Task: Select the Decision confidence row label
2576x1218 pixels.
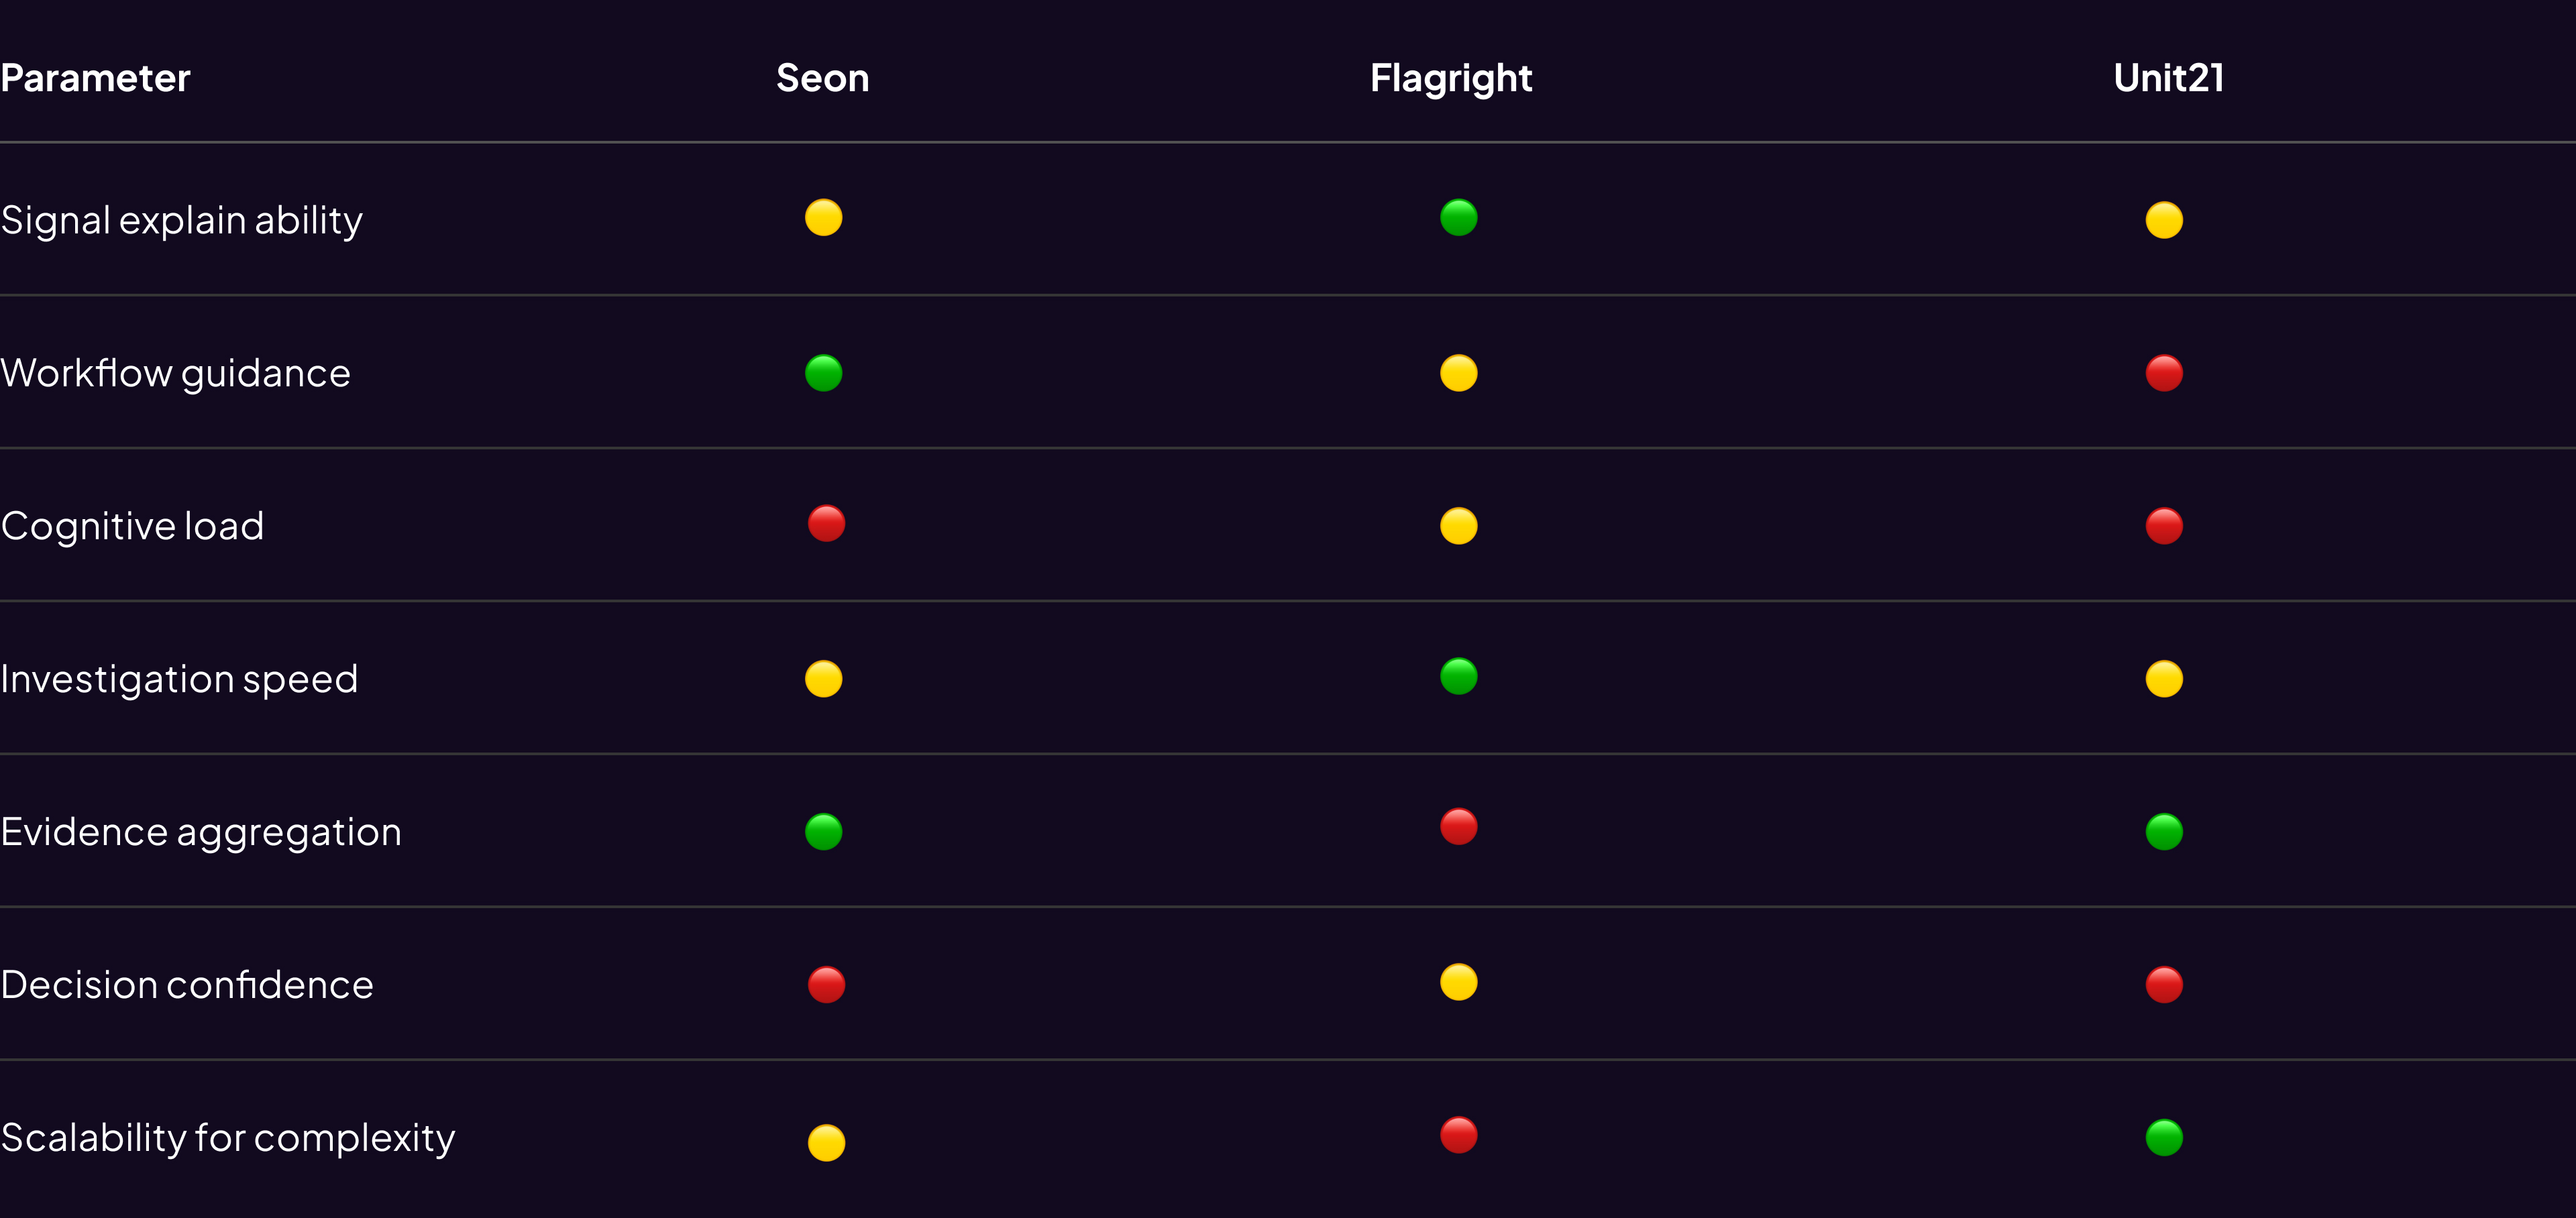Action: click(x=187, y=985)
